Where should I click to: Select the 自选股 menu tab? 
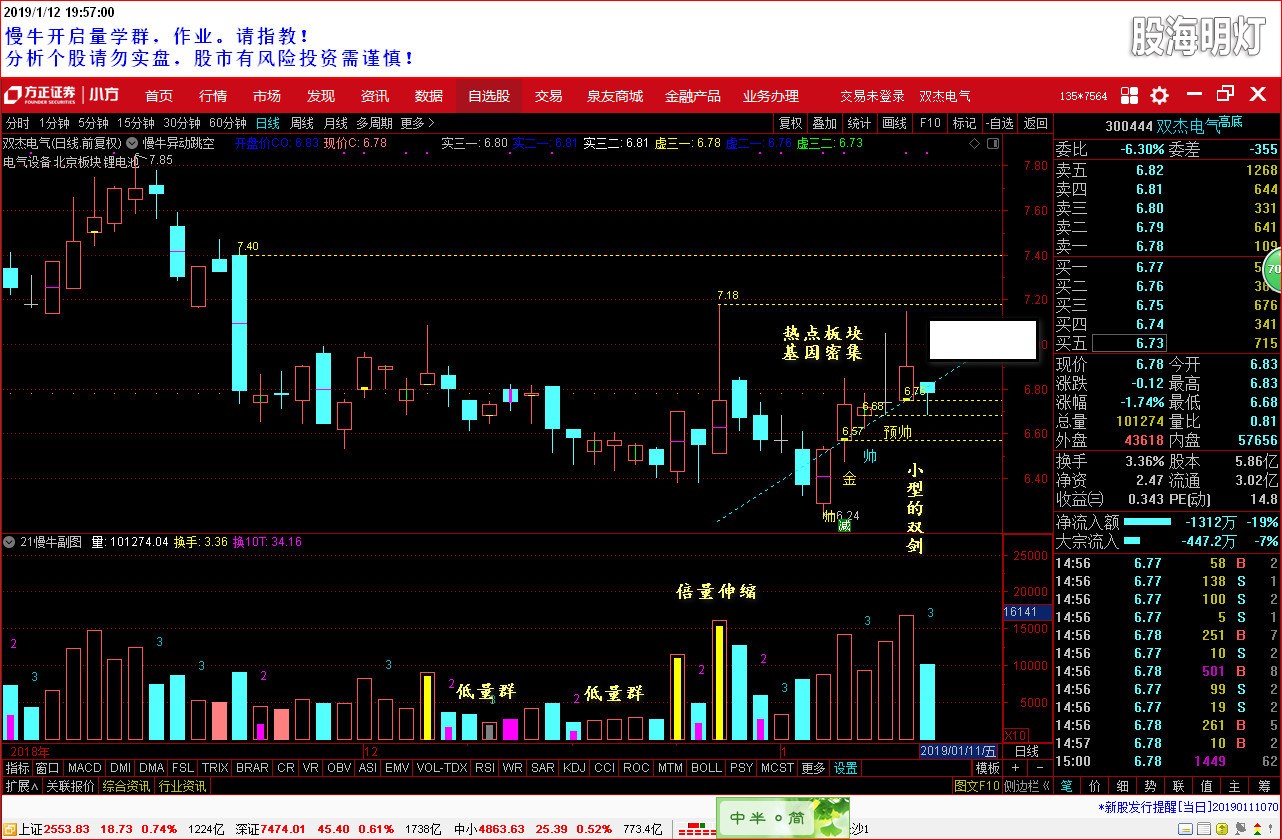pyautogui.click(x=489, y=96)
